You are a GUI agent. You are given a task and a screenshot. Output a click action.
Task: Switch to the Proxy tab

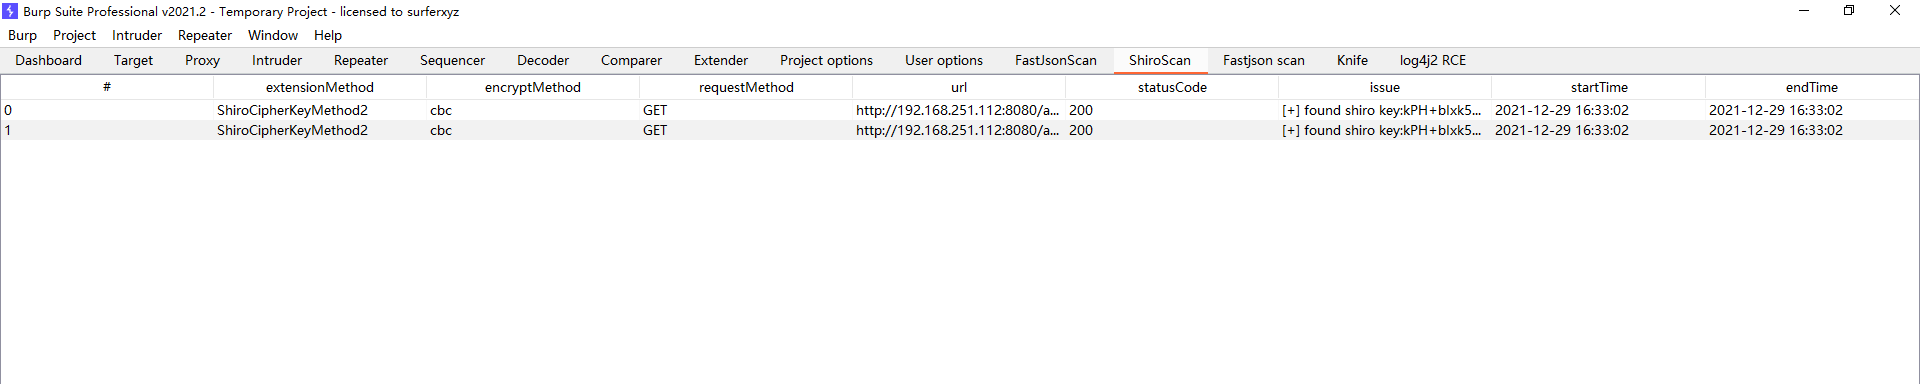tap(202, 60)
